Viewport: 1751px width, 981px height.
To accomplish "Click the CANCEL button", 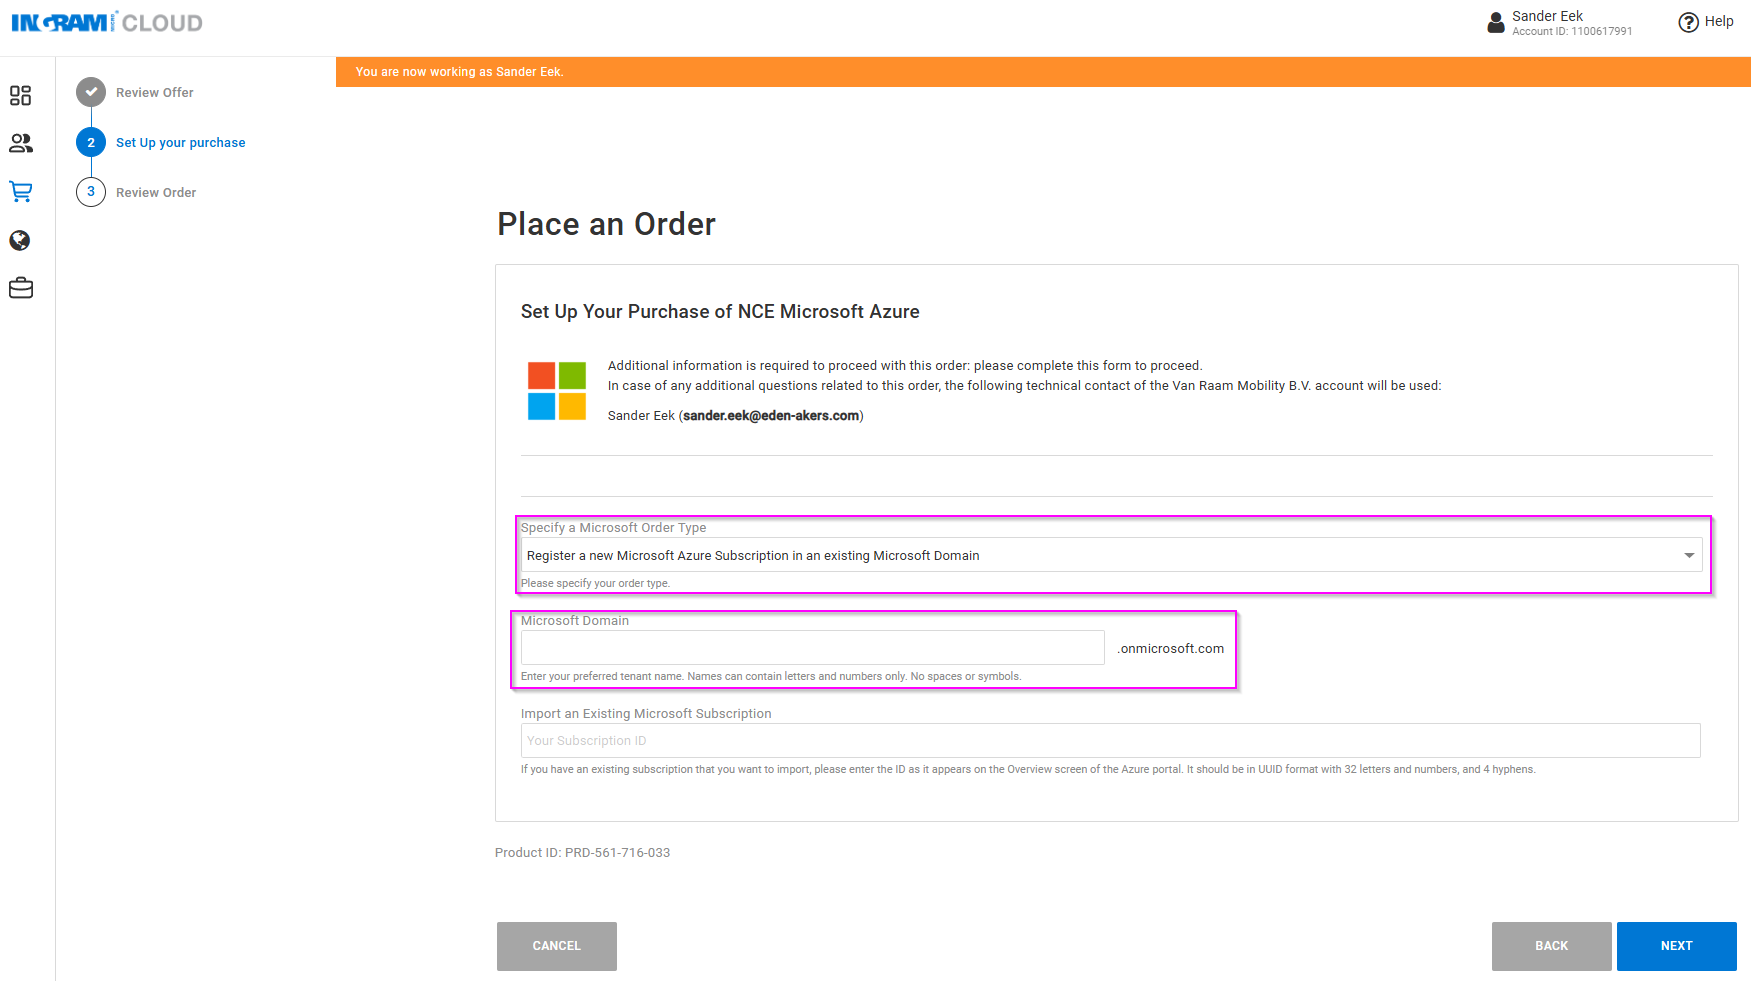I will pos(557,946).
